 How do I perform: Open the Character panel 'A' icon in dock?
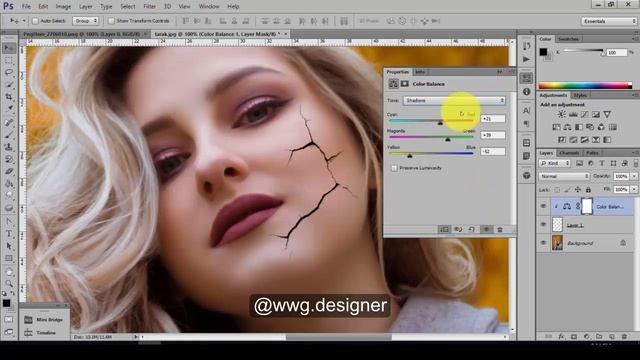[x=527, y=111]
